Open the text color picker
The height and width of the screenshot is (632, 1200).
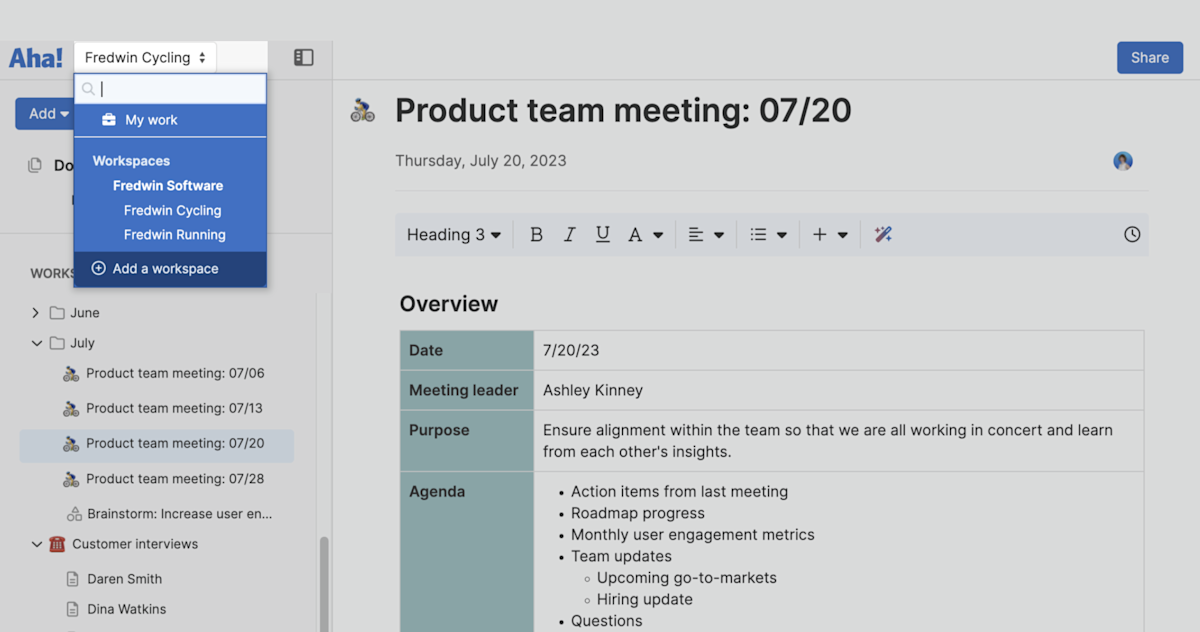(641, 234)
